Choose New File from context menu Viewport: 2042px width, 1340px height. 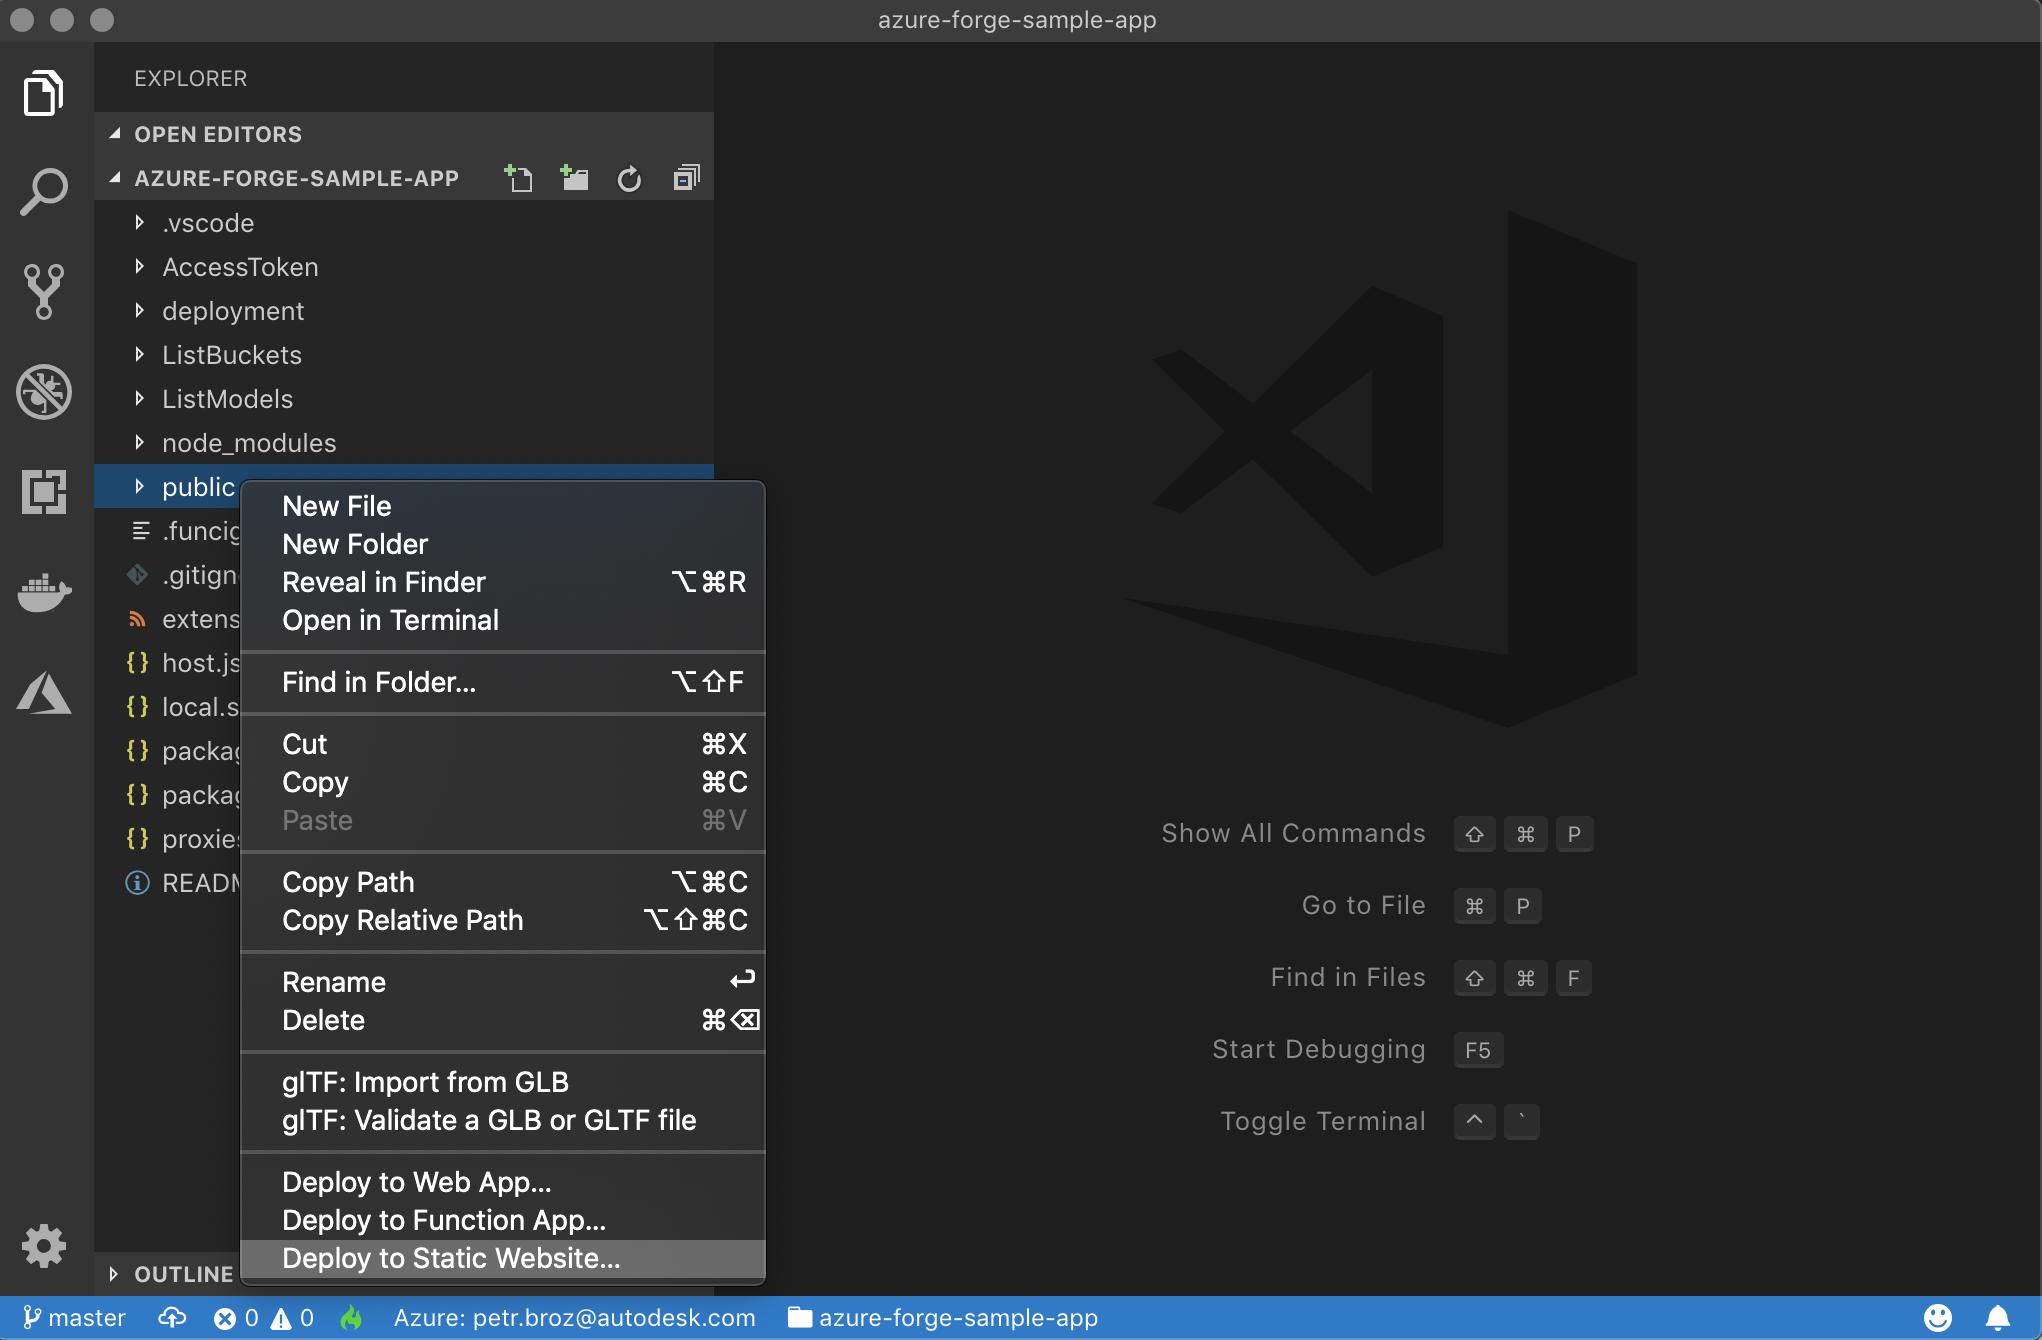[x=503, y=506]
